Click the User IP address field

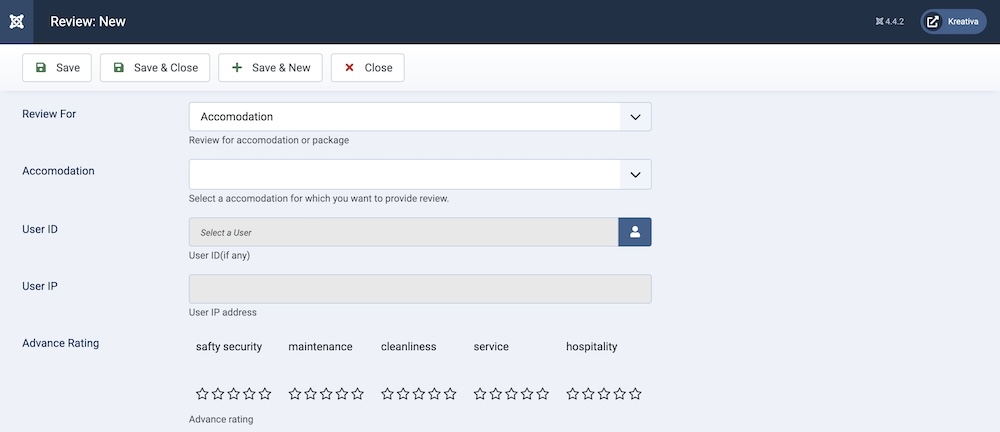point(420,289)
